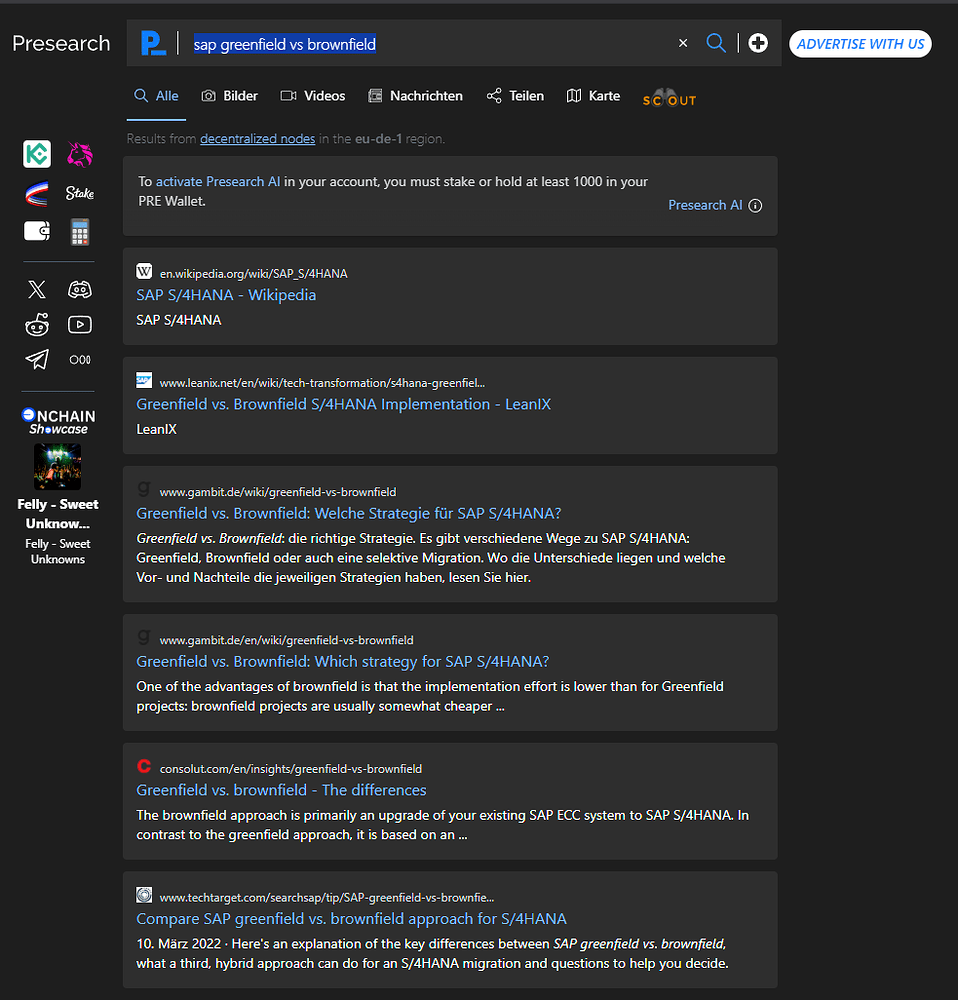This screenshot has width=958, height=1000.
Task: Click the wallet emoji shortcut
Action: coord(36,230)
